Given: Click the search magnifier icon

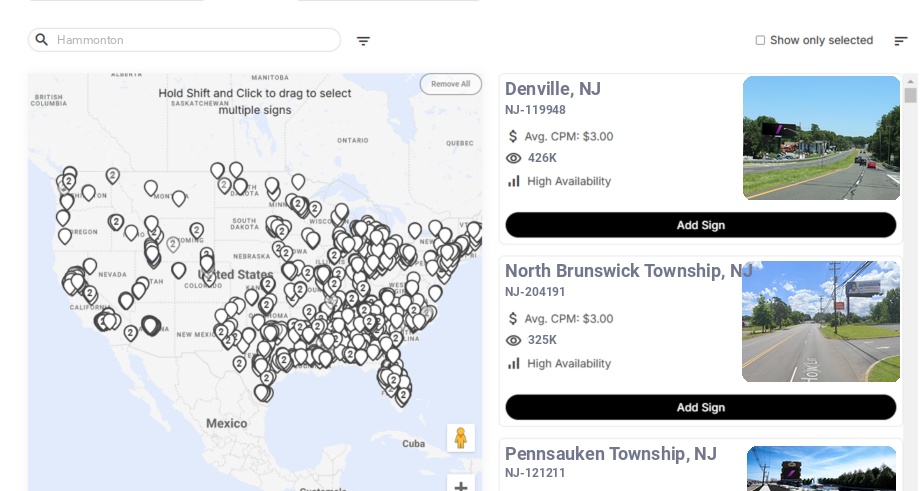Looking at the screenshot, I should (x=42, y=40).
